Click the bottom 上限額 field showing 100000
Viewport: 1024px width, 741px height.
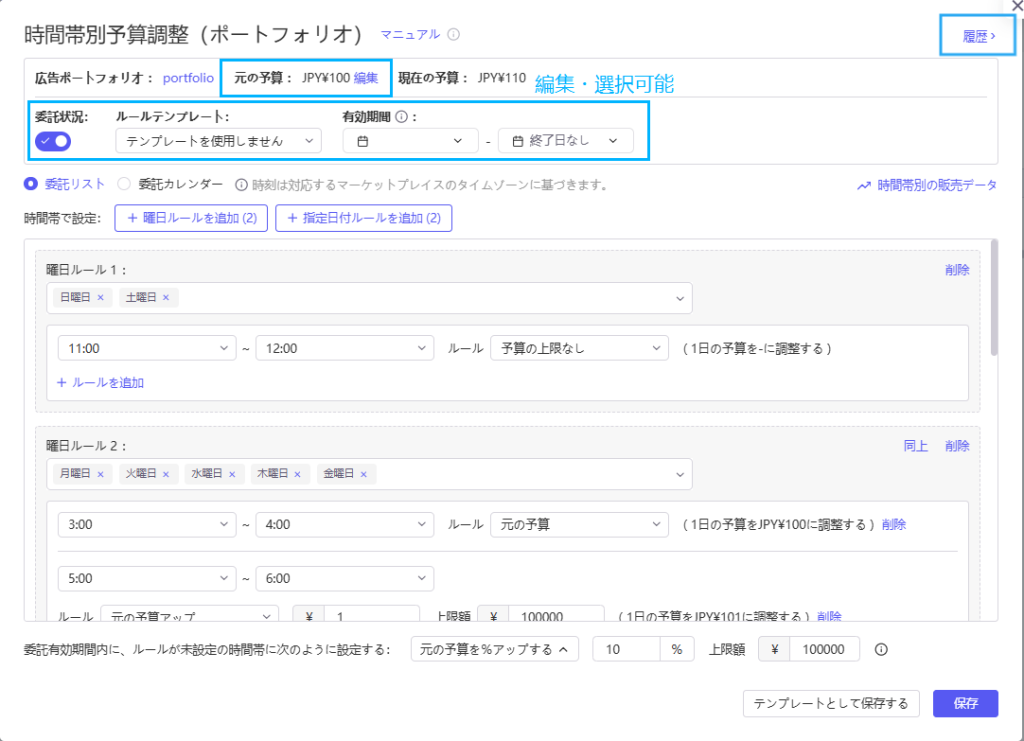click(x=824, y=649)
